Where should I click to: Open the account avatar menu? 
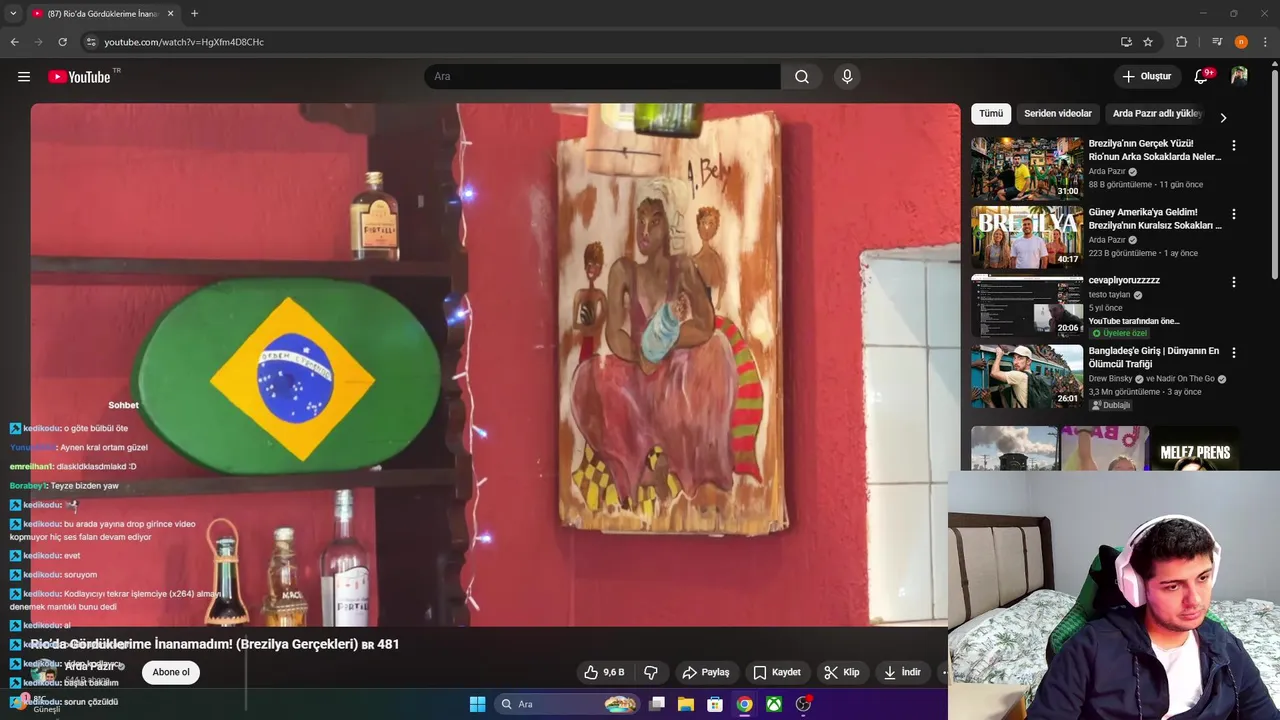point(1239,77)
